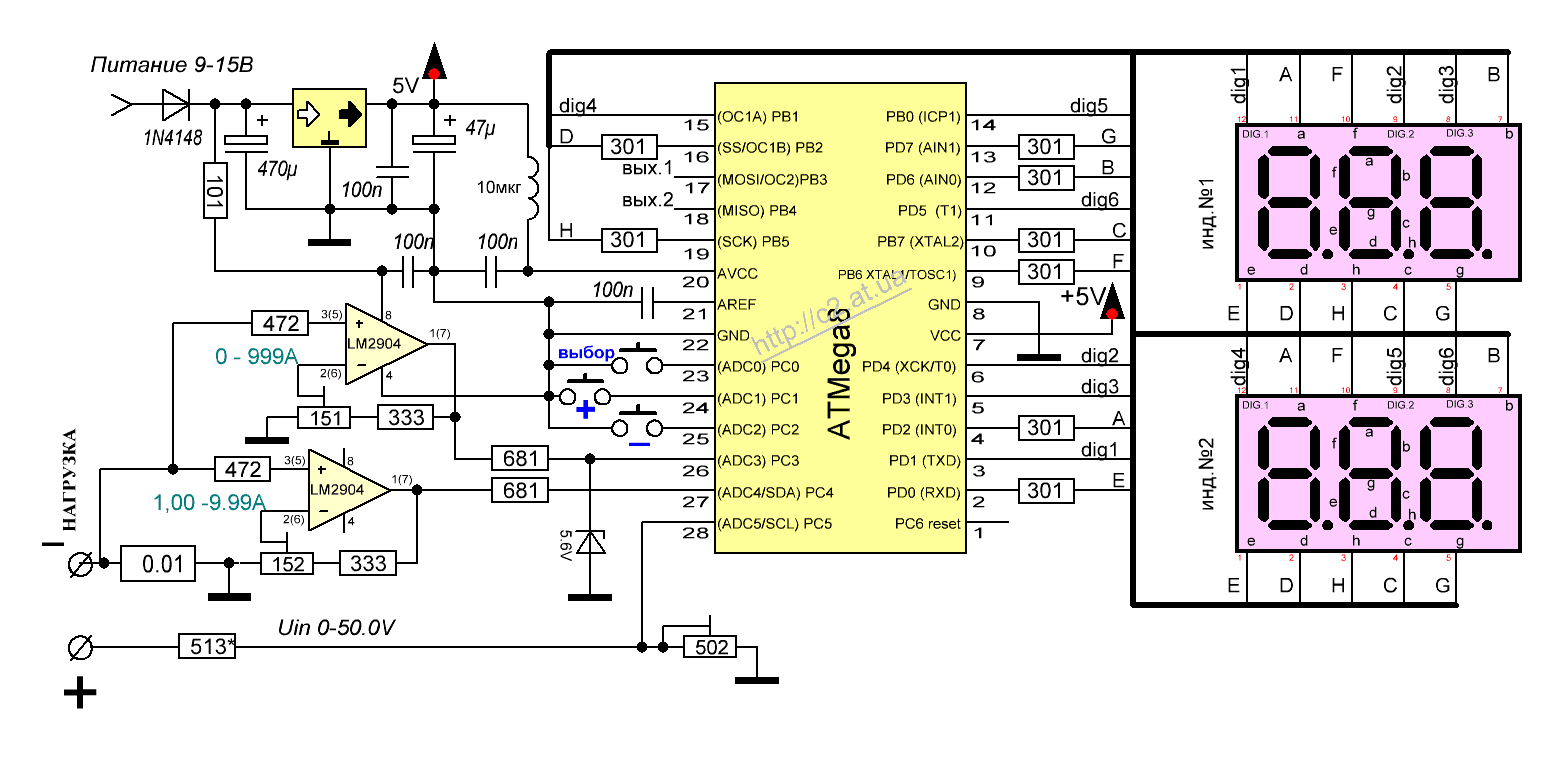Select the 301 resistor on the G line
Image resolution: width=1562 pixels, height=772 pixels.
pos(1045,147)
